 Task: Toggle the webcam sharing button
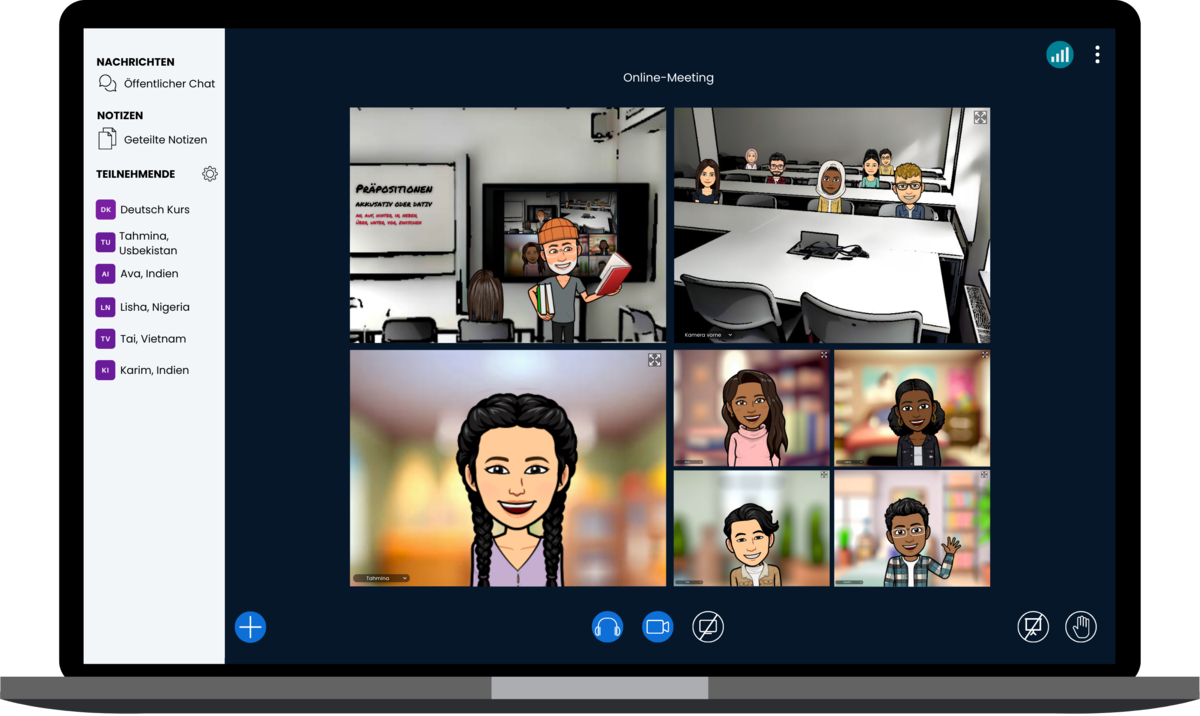[657, 627]
